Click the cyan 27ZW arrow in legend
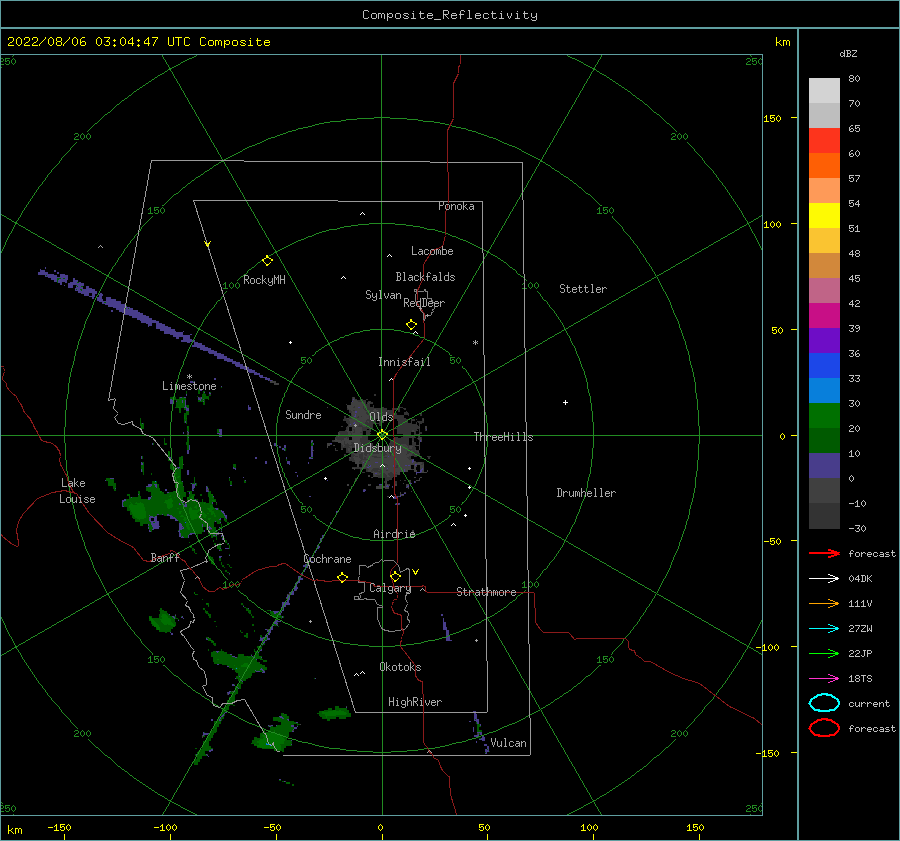 coord(824,629)
